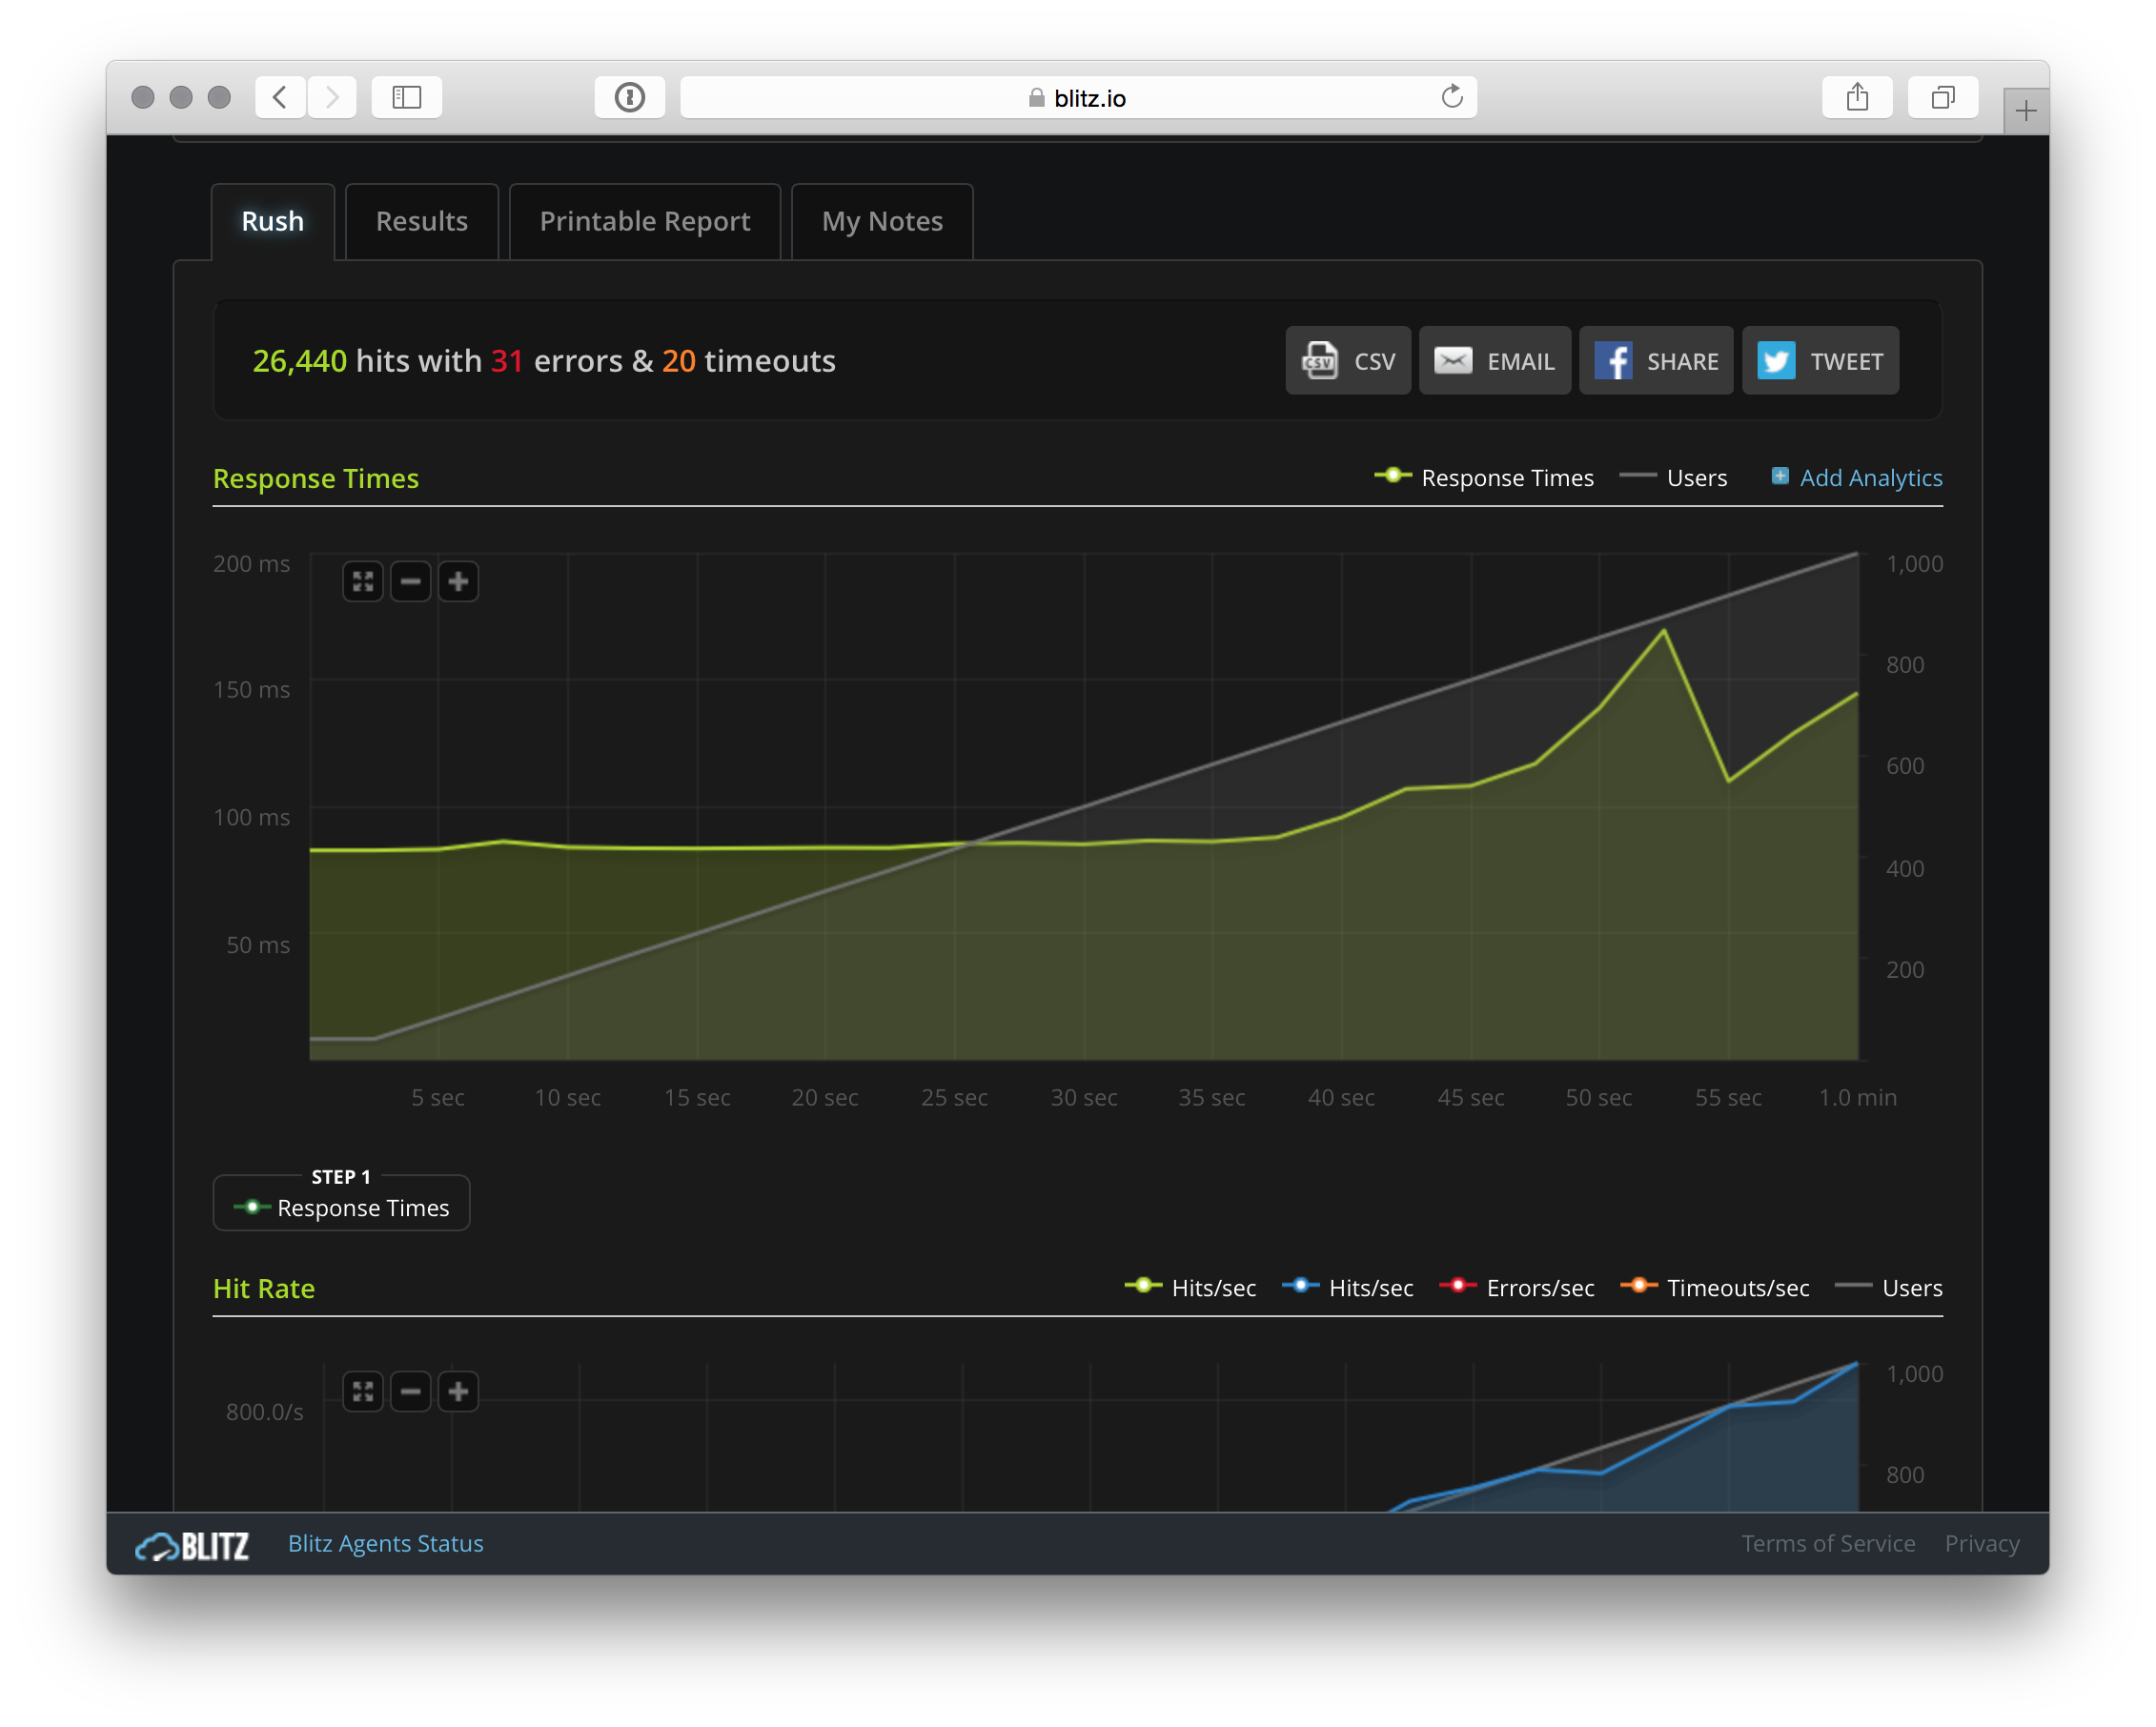This screenshot has width=2156, height=1727.
Task: Click the 20 timeouts count
Action: tap(679, 361)
